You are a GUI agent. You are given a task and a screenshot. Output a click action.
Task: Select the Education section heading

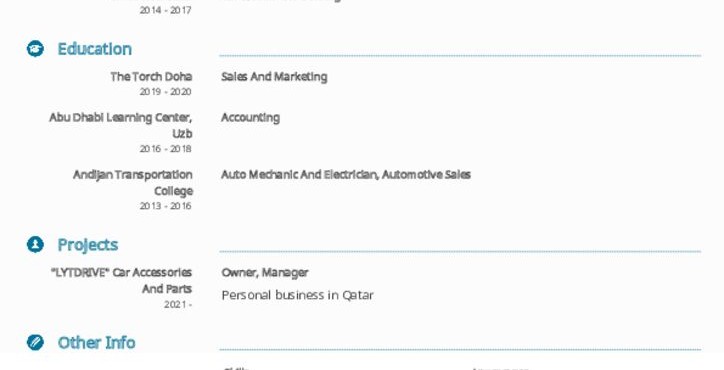pos(95,49)
